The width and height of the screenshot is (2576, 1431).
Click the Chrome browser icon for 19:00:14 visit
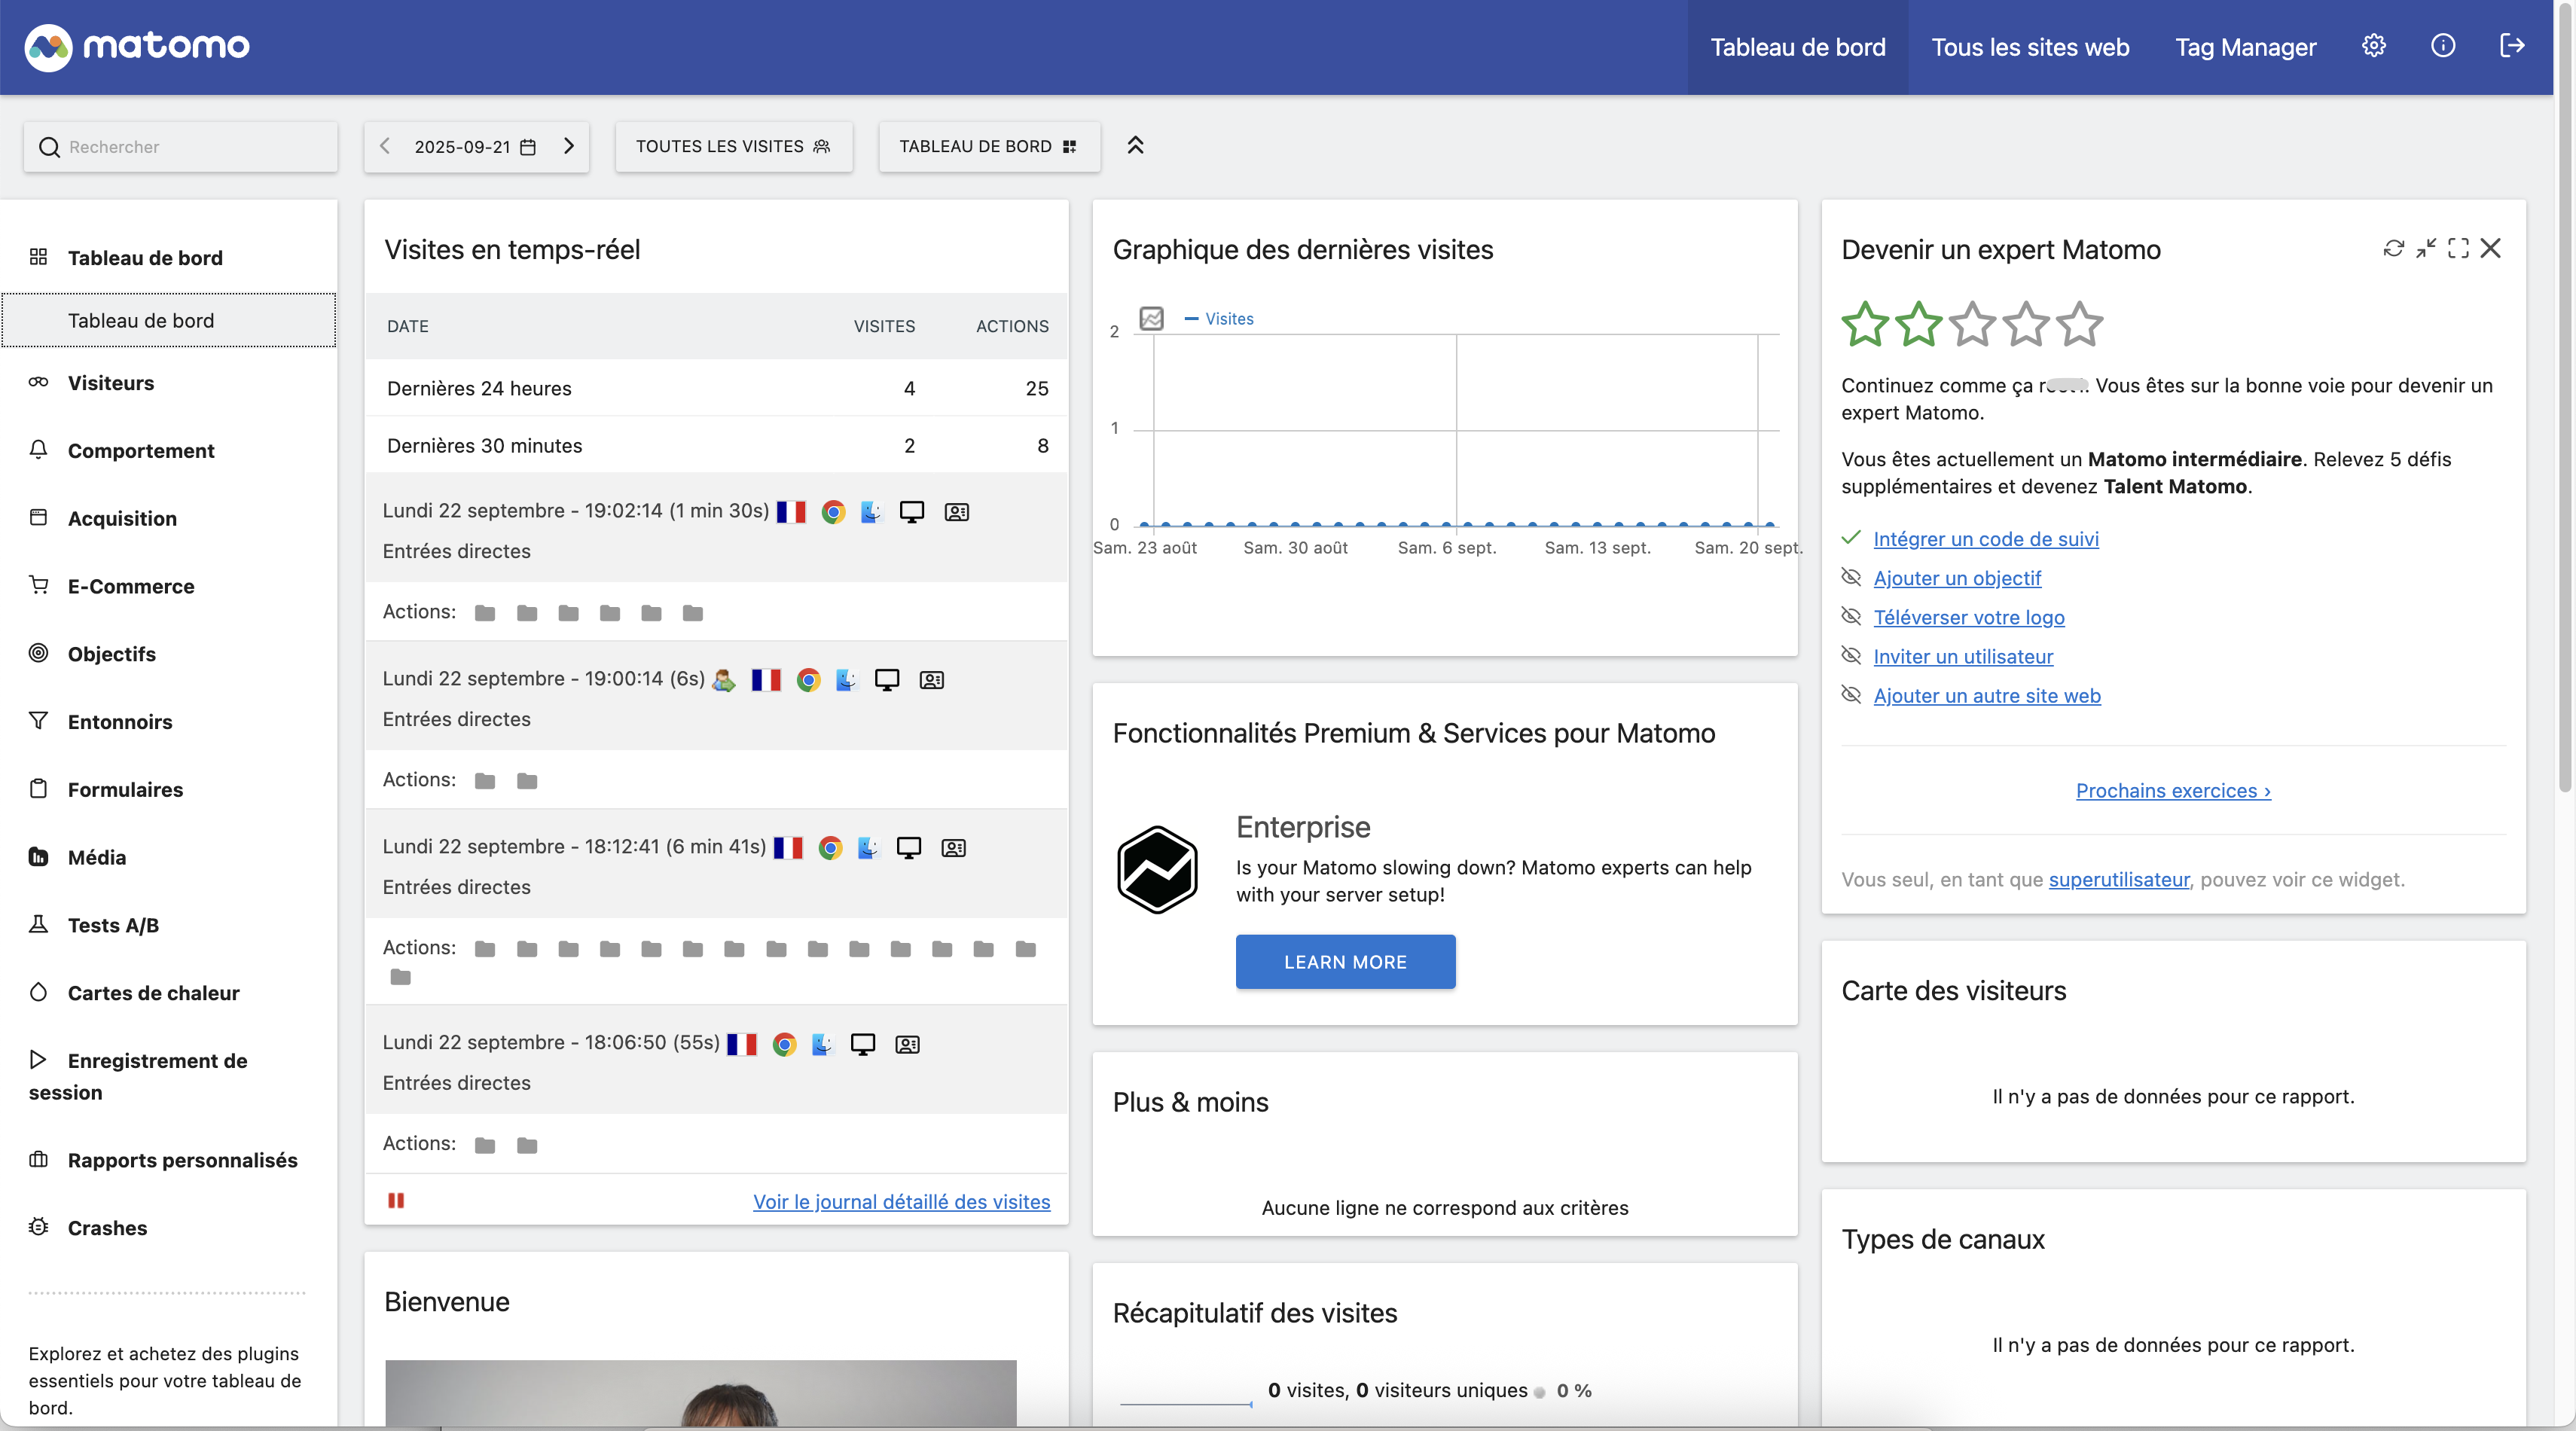(809, 680)
